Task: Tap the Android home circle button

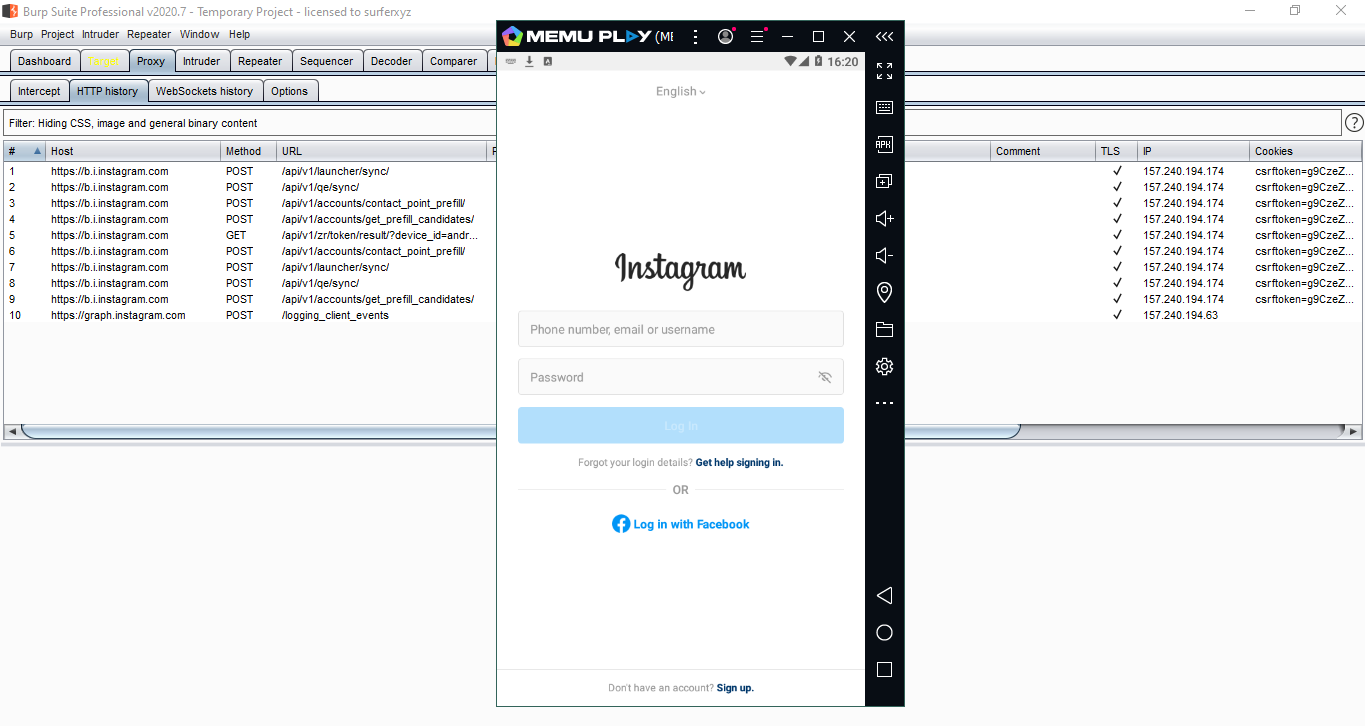Action: [x=884, y=633]
